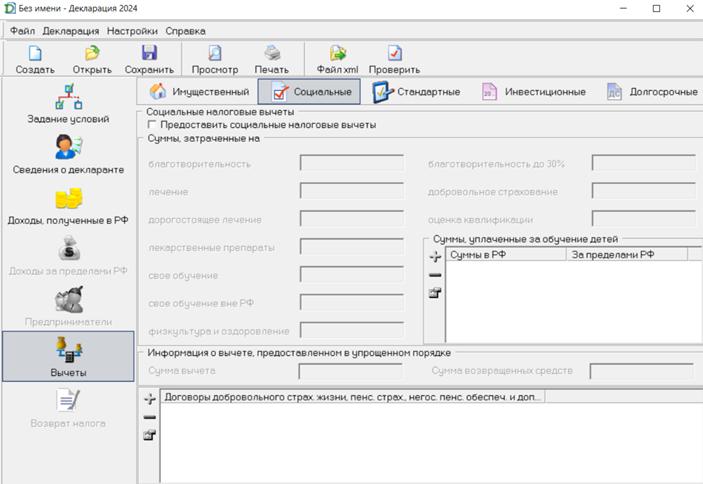Open the Настройки menu
This screenshot has width=703, height=484.
(x=131, y=31)
